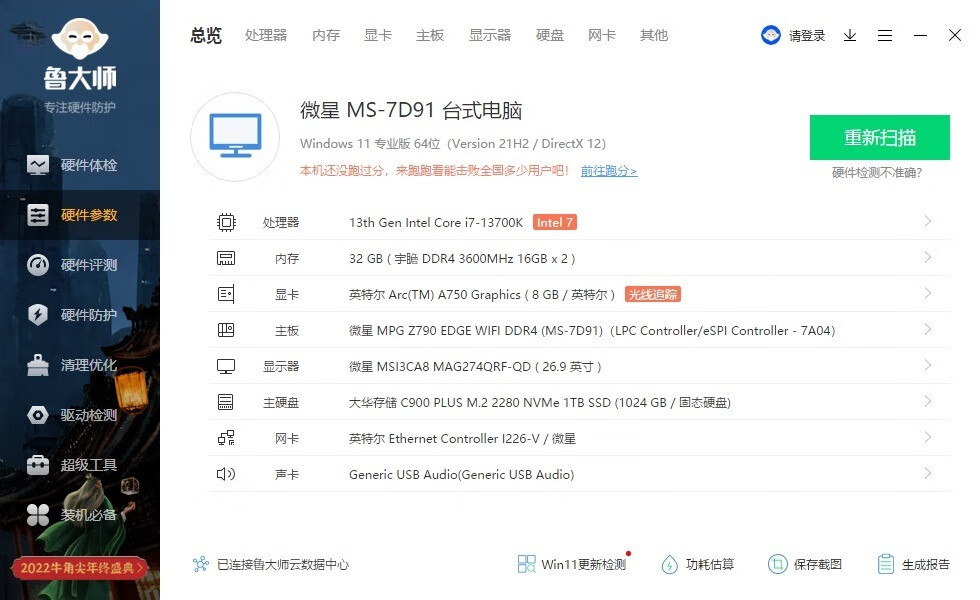Click 大华存储 C900 PLUS SSD text

click(x=539, y=402)
